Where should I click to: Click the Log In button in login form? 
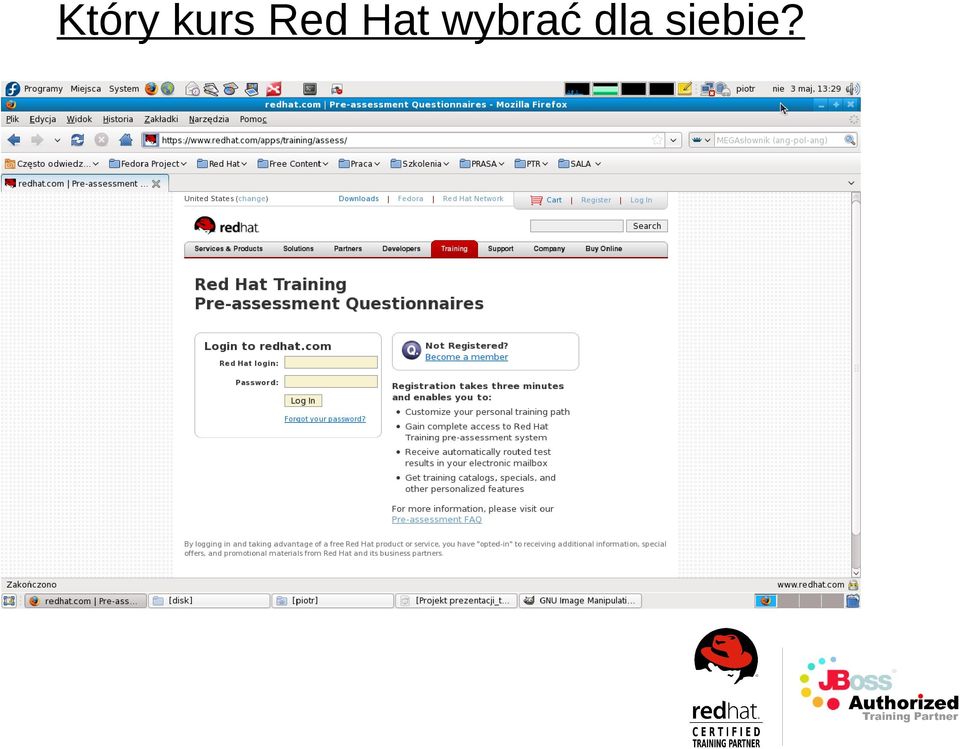coord(303,401)
